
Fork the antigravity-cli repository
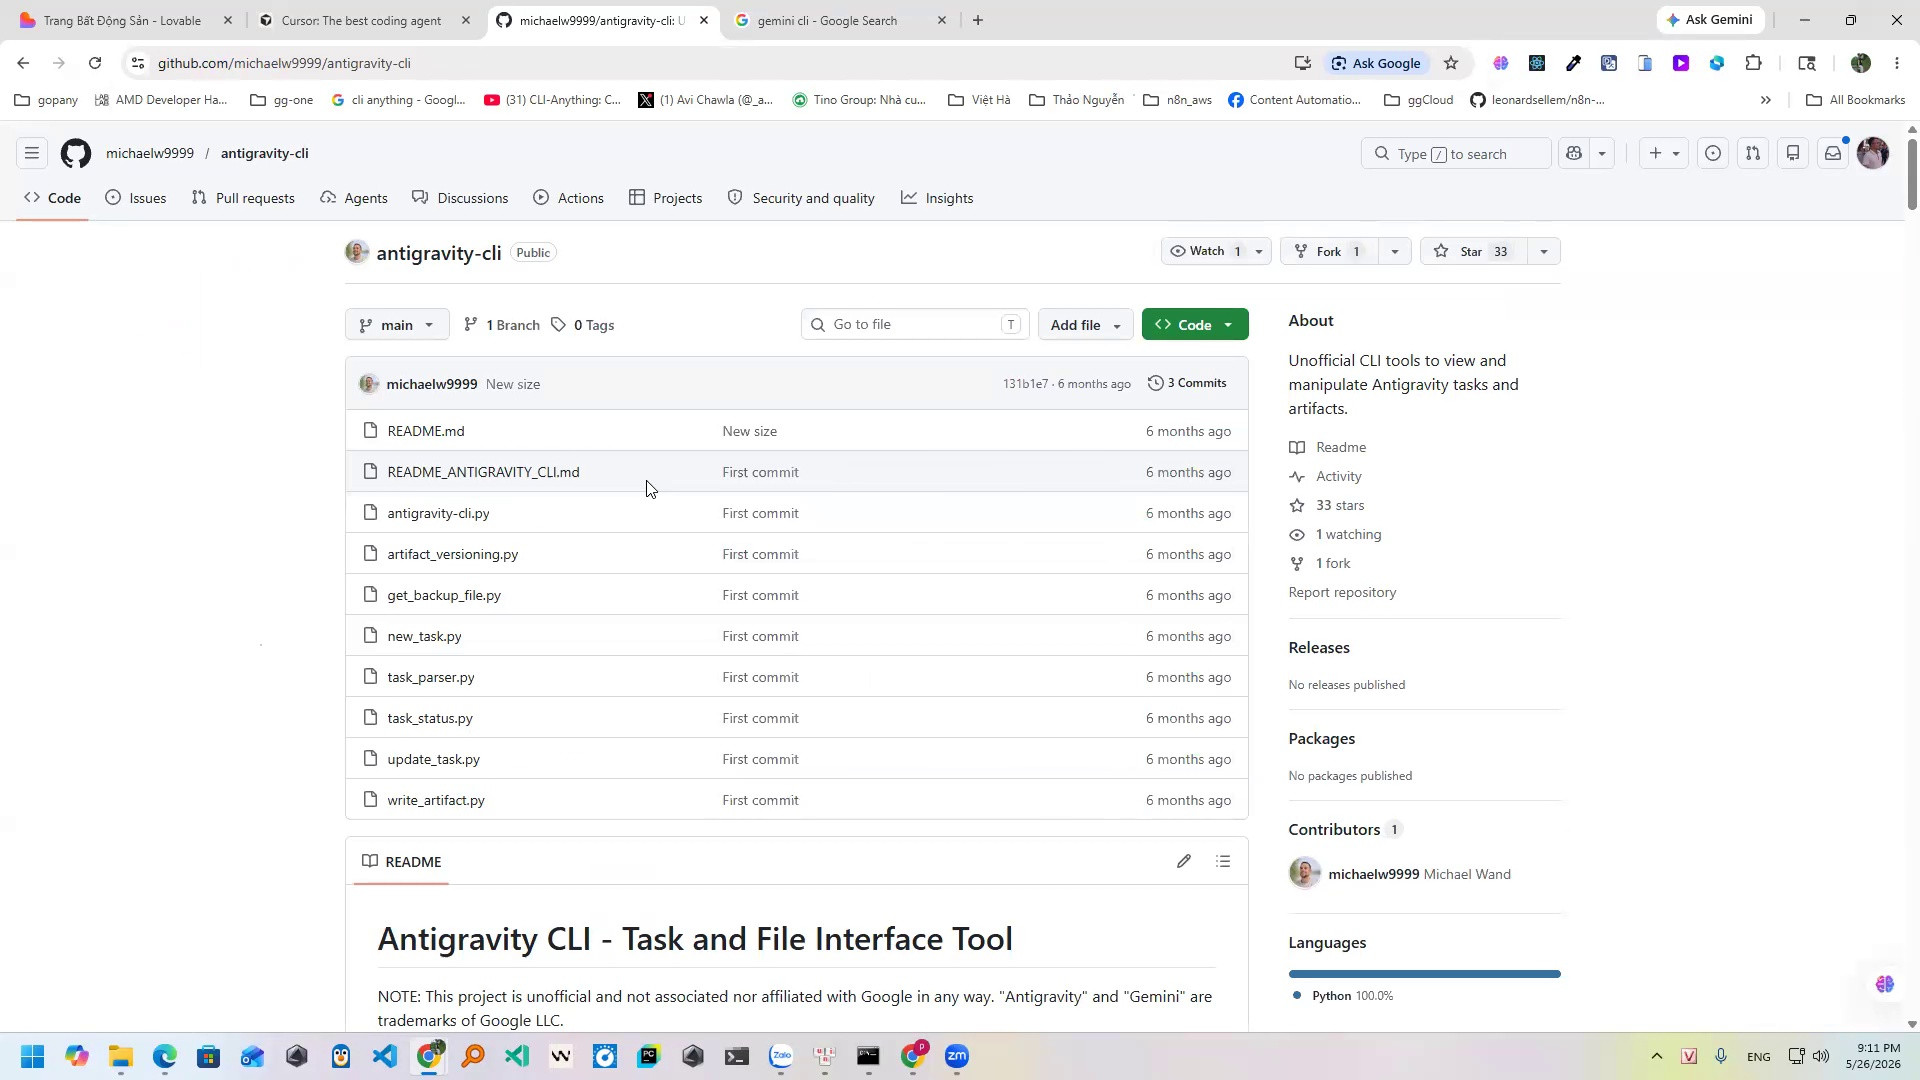[1327, 252]
